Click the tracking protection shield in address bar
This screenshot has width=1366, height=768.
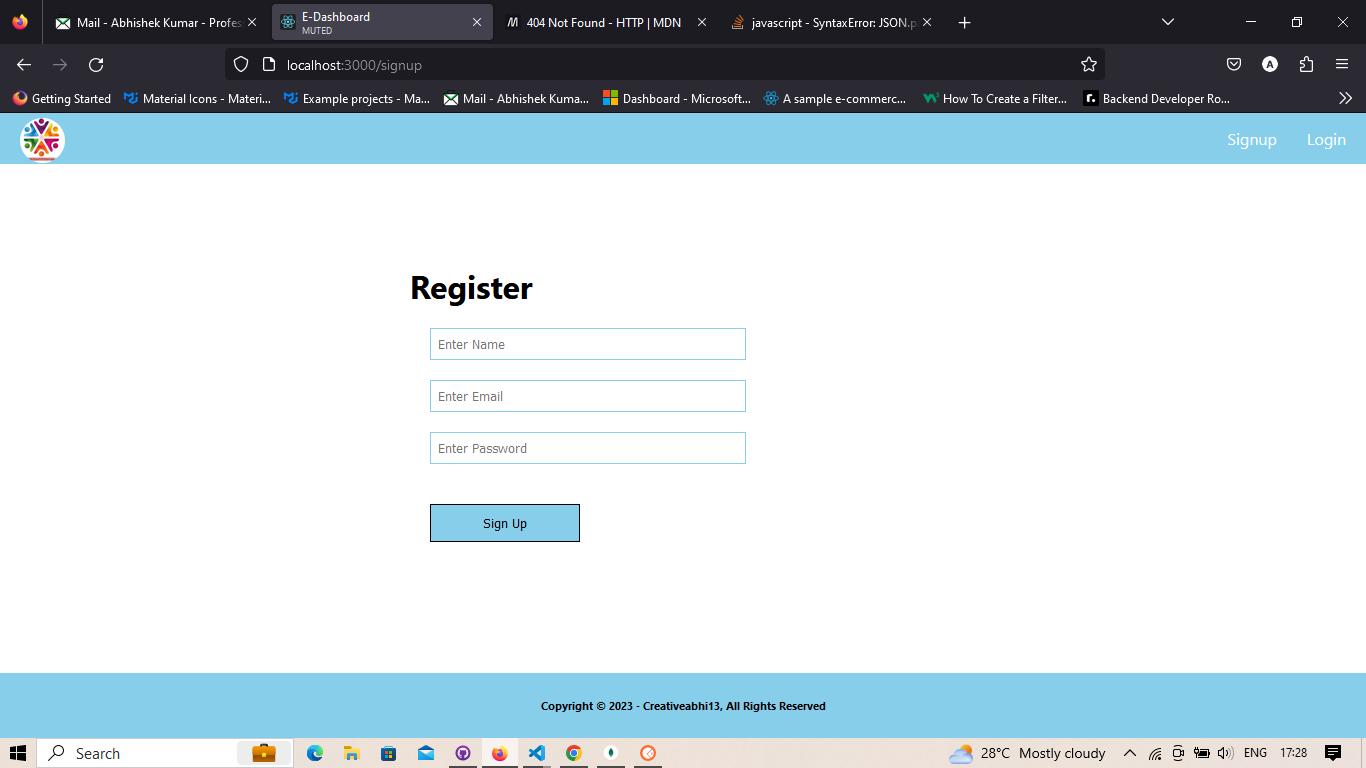240,64
